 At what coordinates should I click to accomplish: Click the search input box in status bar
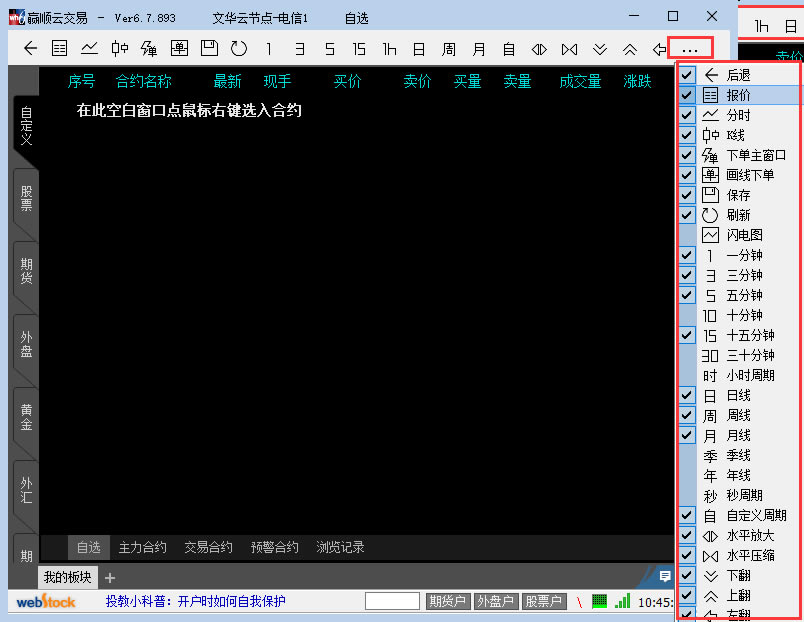(392, 601)
